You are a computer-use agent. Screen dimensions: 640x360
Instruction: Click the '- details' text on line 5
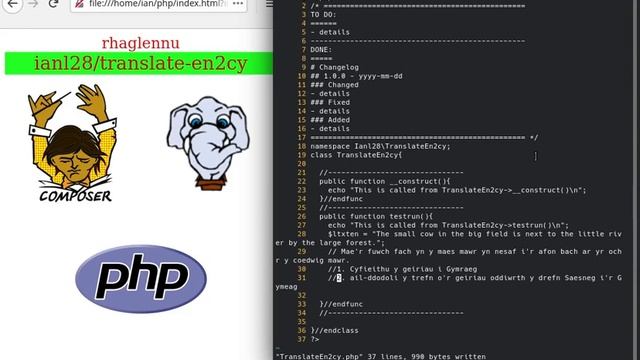(330, 32)
